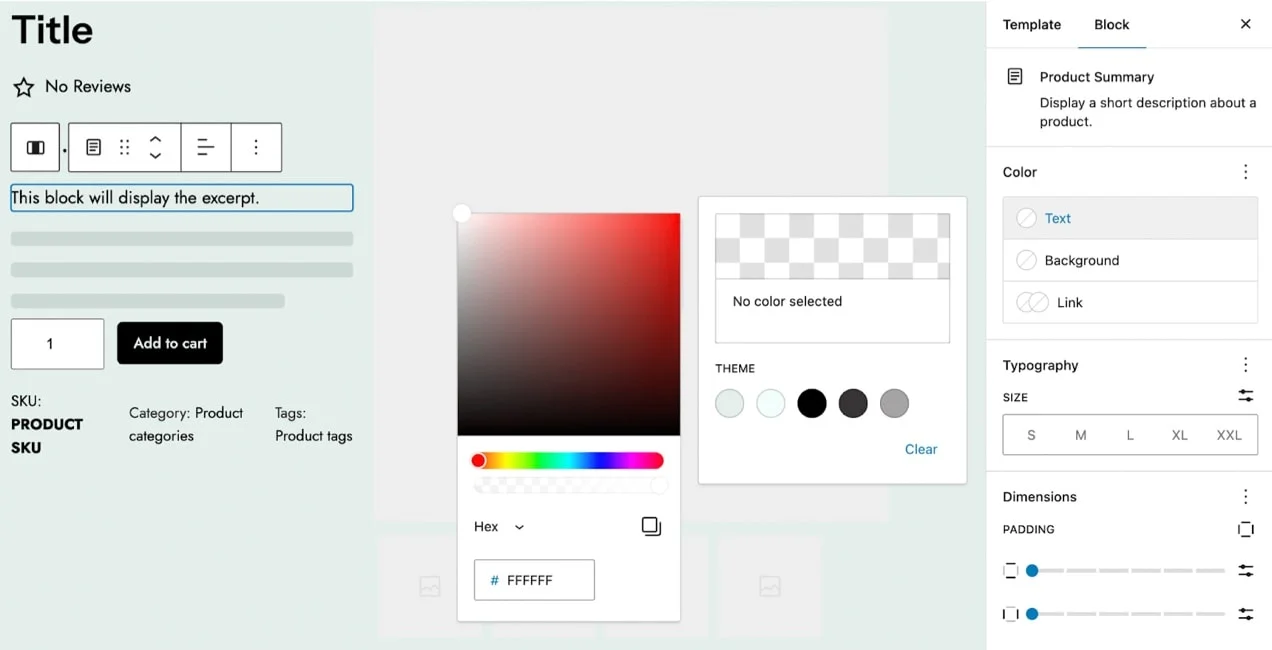Select the Text color option
The height and width of the screenshot is (650, 1272).
1059,218
